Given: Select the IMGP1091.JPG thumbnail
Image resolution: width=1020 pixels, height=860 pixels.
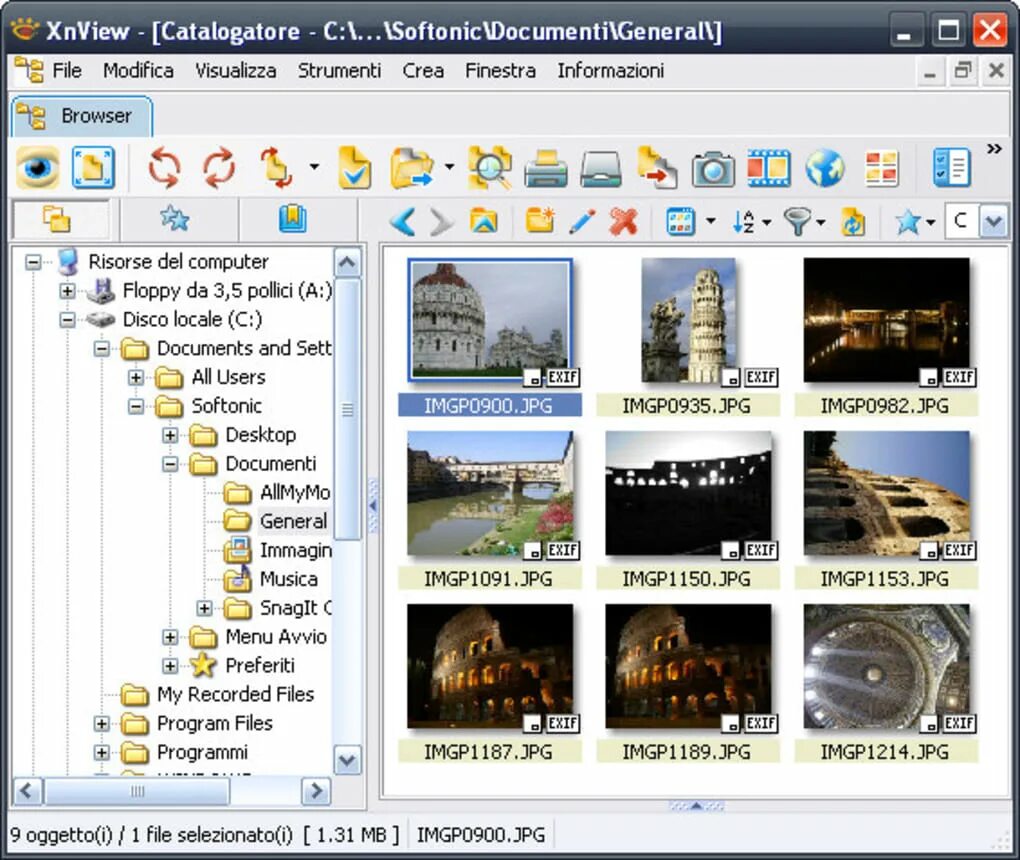Looking at the screenshot, I should tap(491, 494).
